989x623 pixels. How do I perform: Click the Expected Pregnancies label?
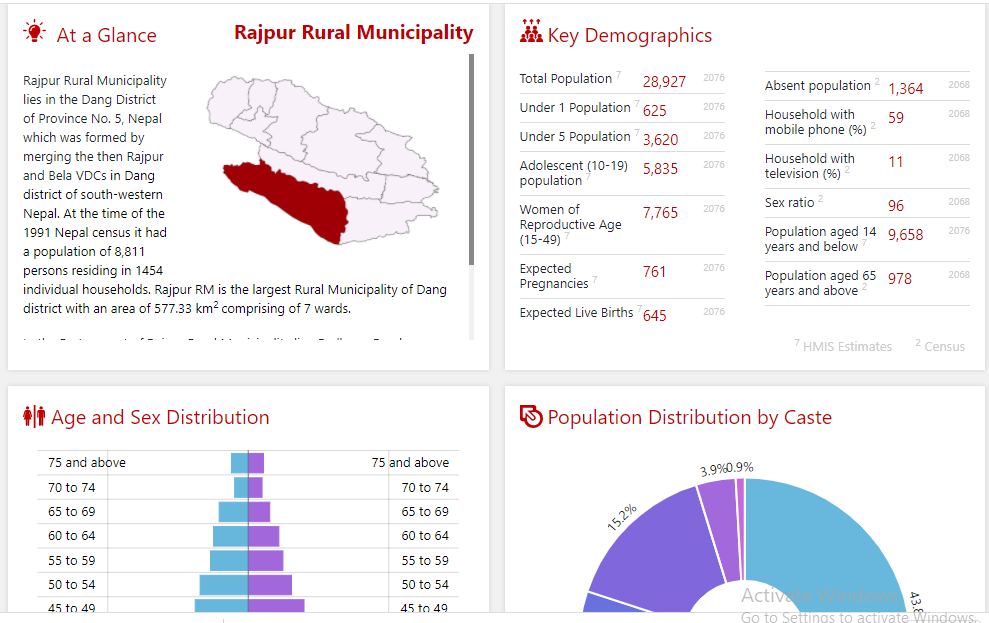(x=554, y=276)
